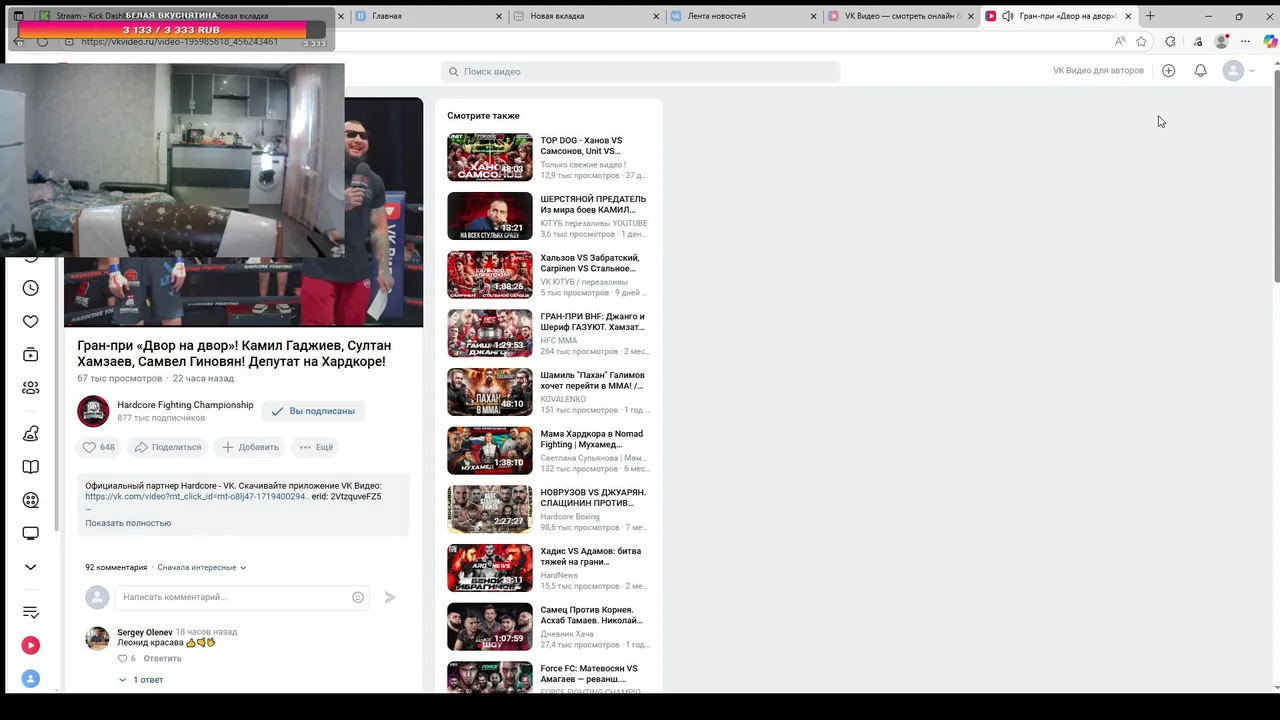The image size is (1280, 720).
Task: Open the profile account dropdown top right
Action: tap(1239, 71)
